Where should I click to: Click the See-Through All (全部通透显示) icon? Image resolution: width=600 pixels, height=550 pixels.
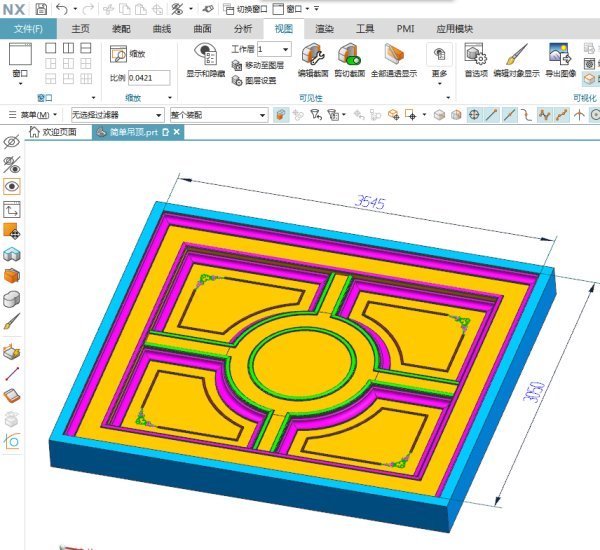[391, 56]
